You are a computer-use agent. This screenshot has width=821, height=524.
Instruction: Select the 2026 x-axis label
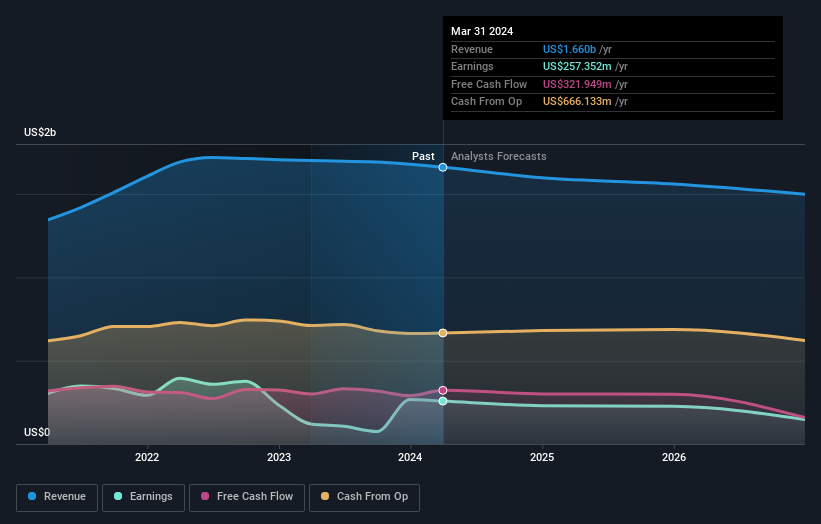tap(674, 457)
